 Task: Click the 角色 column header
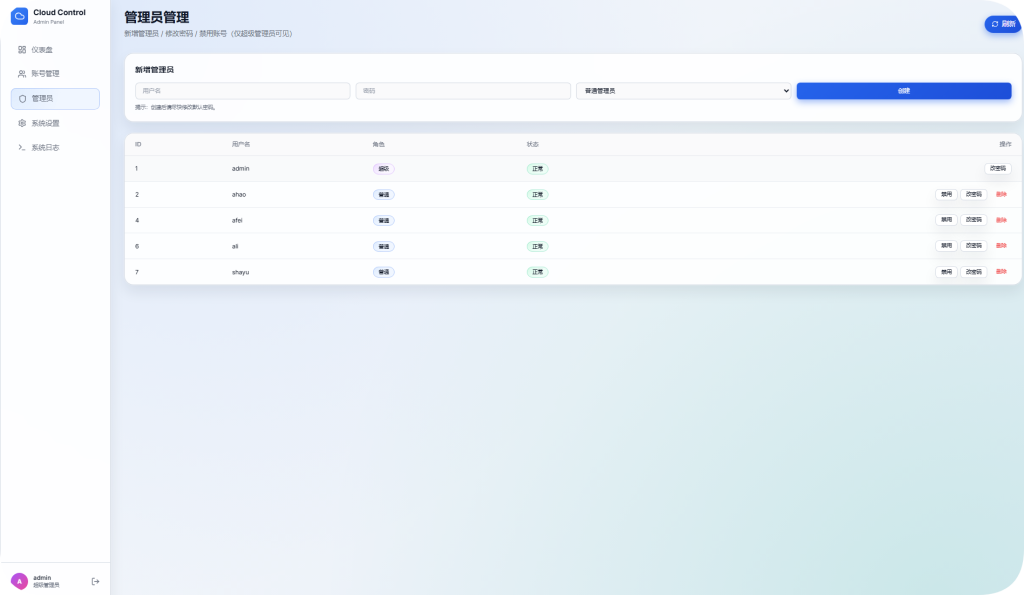(x=379, y=144)
